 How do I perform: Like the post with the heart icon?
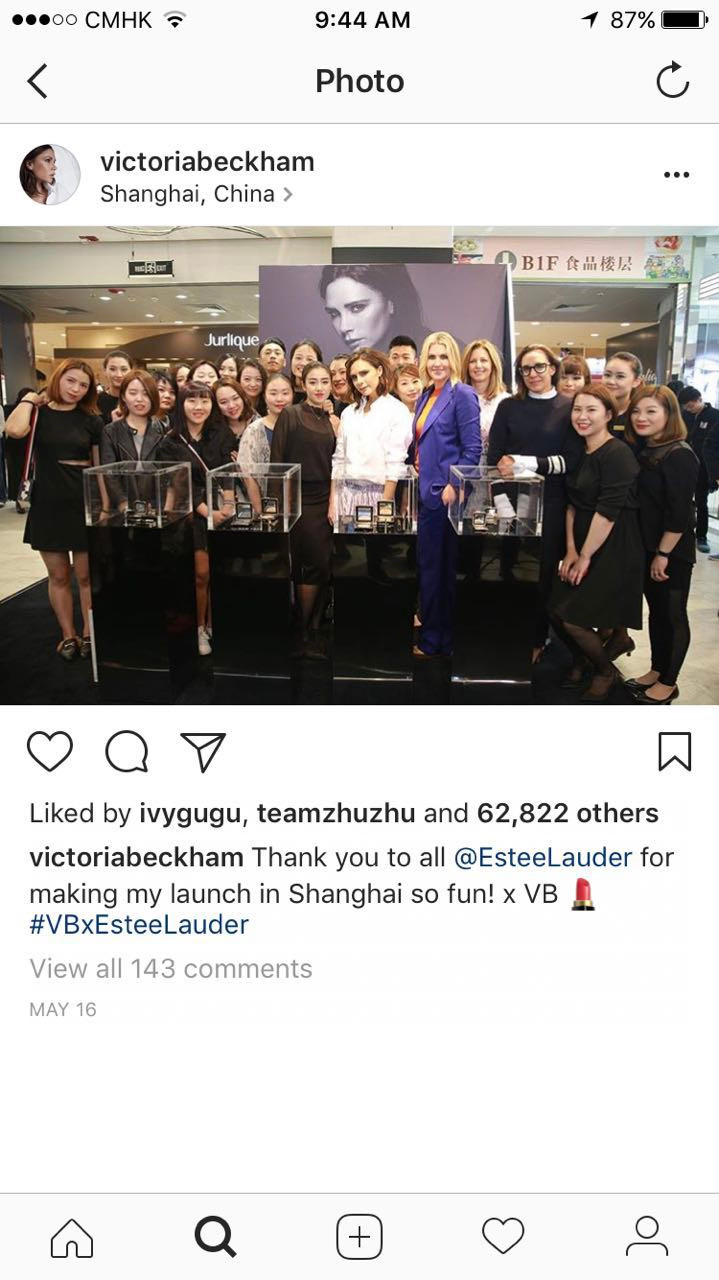click(x=50, y=751)
